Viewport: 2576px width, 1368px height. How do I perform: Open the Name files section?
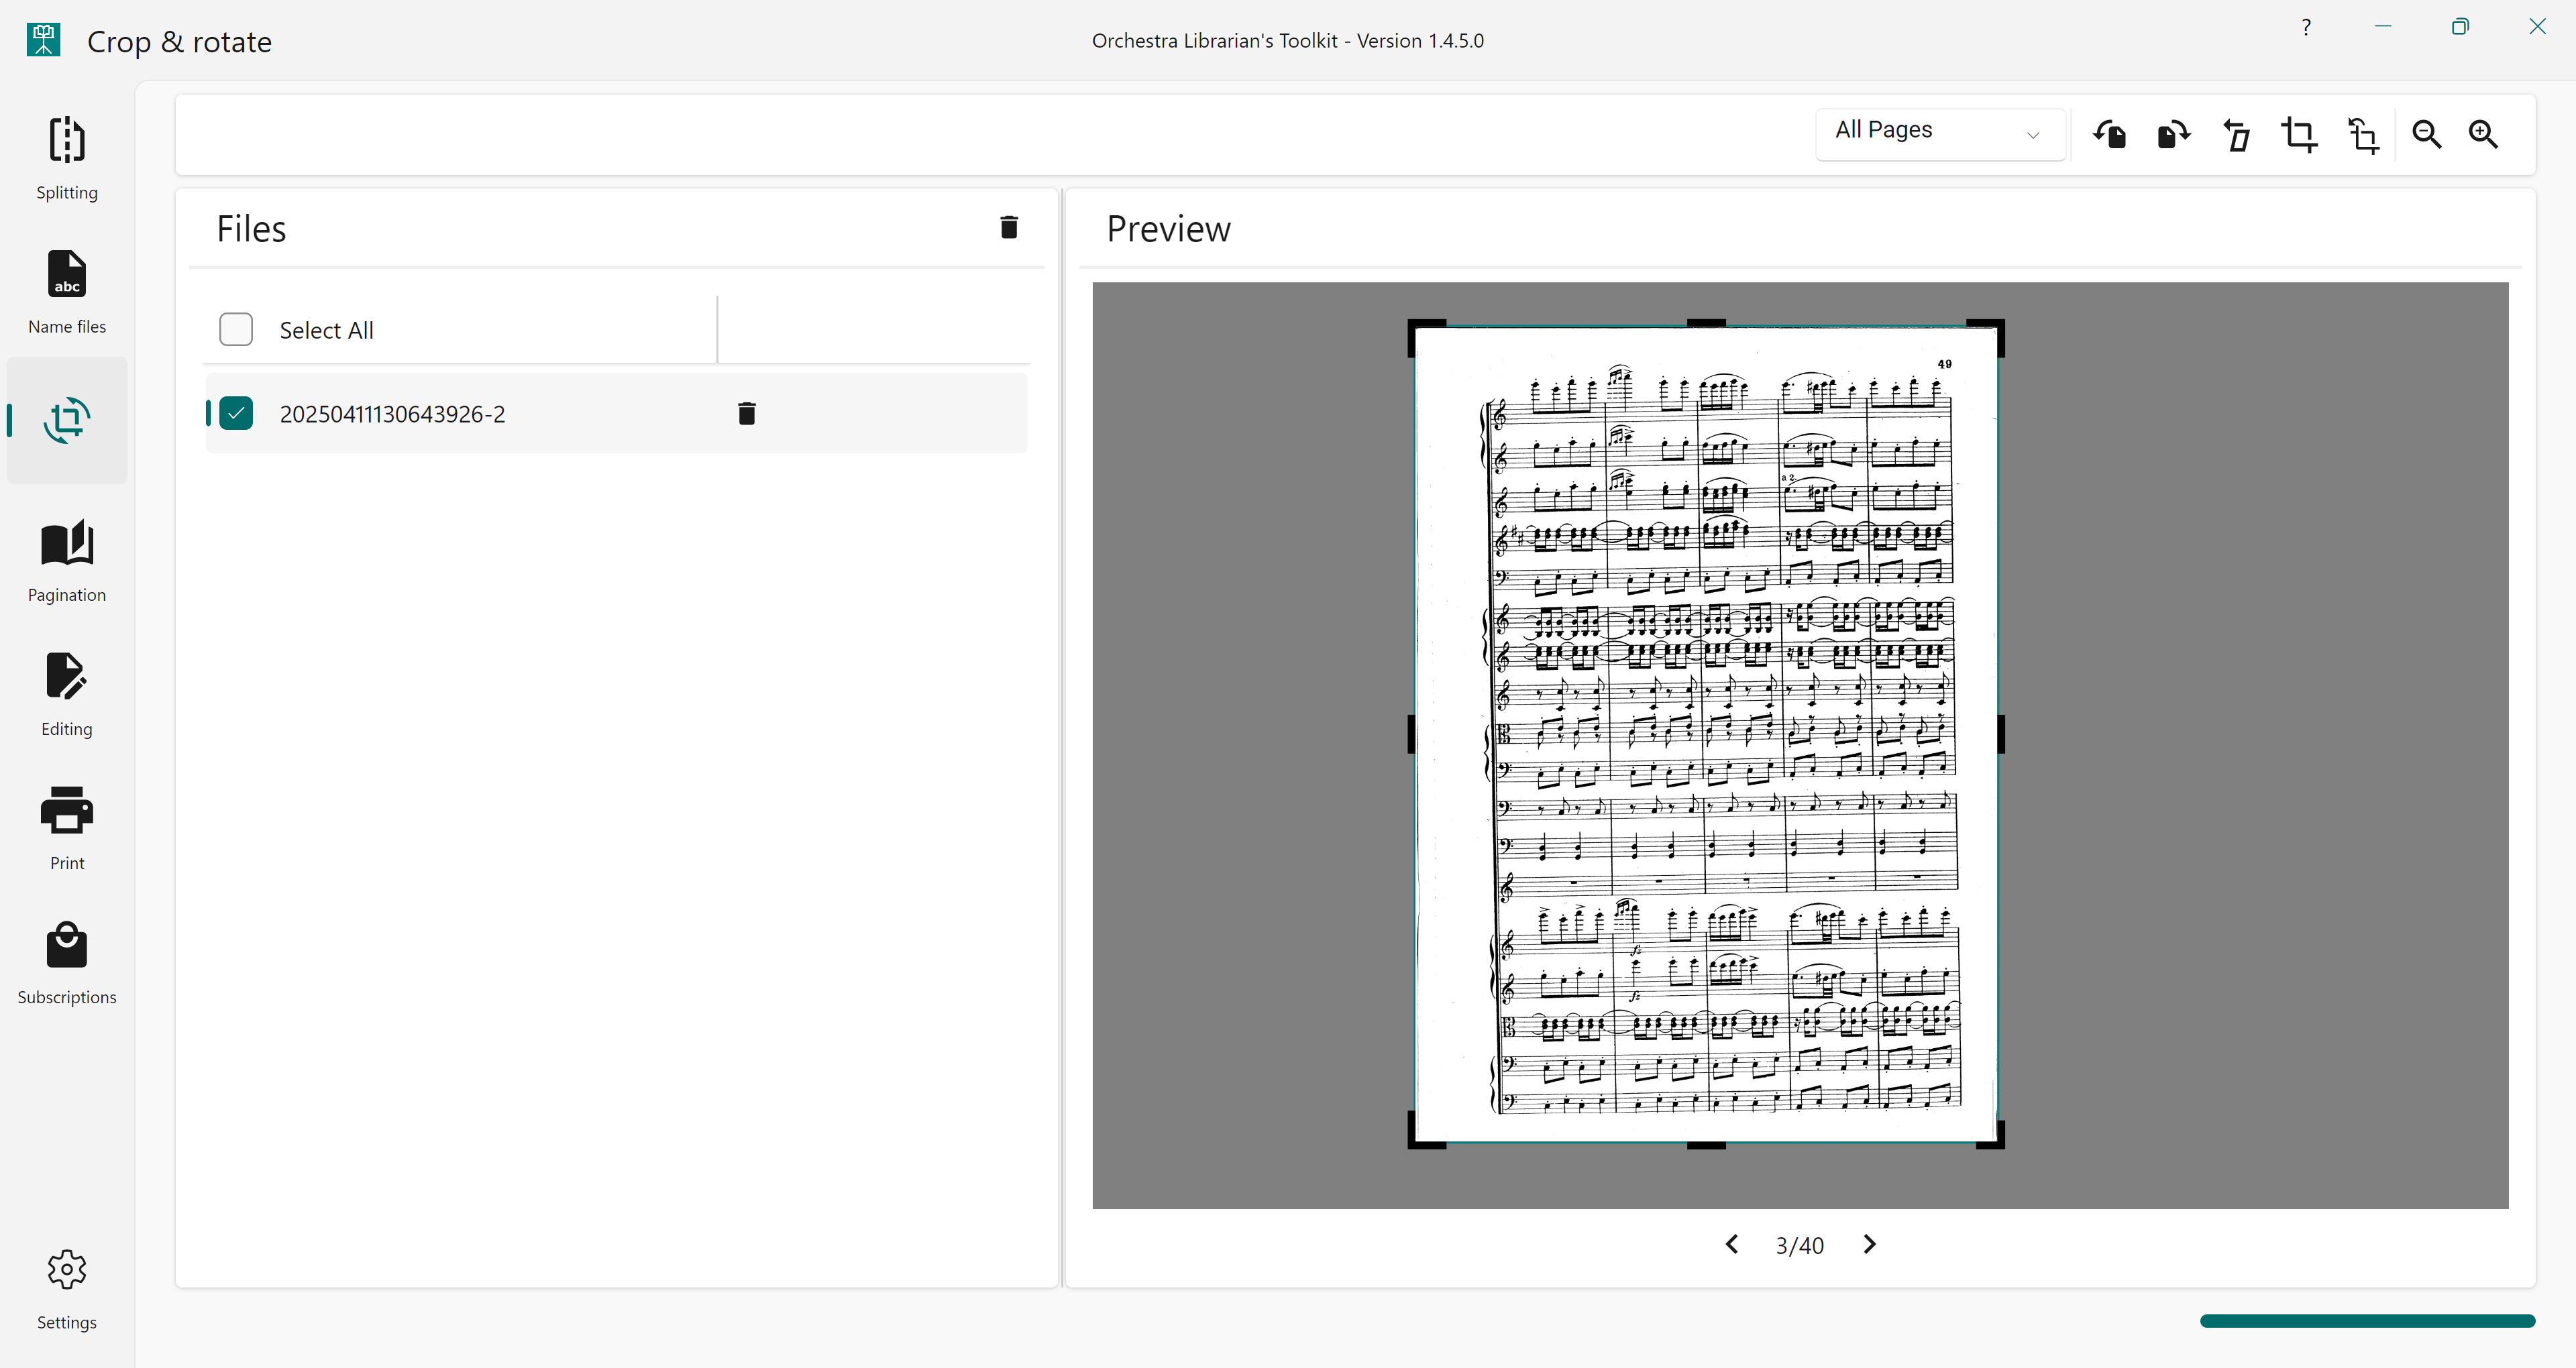(x=66, y=290)
